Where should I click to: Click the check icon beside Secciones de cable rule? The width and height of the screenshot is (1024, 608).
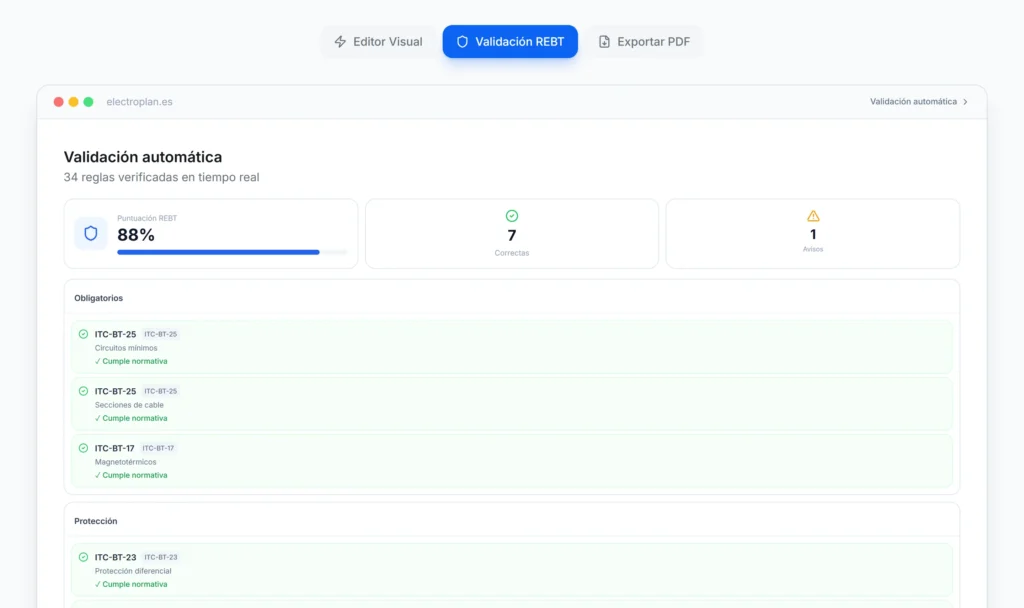(84, 391)
